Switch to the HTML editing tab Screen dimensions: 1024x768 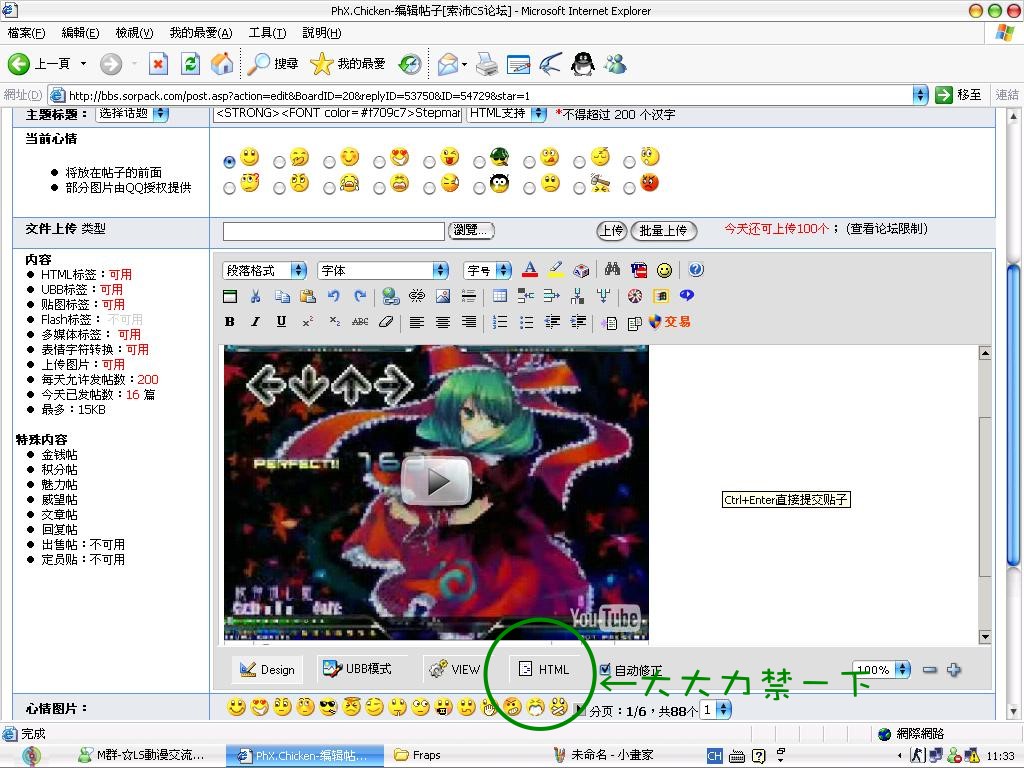(543, 670)
